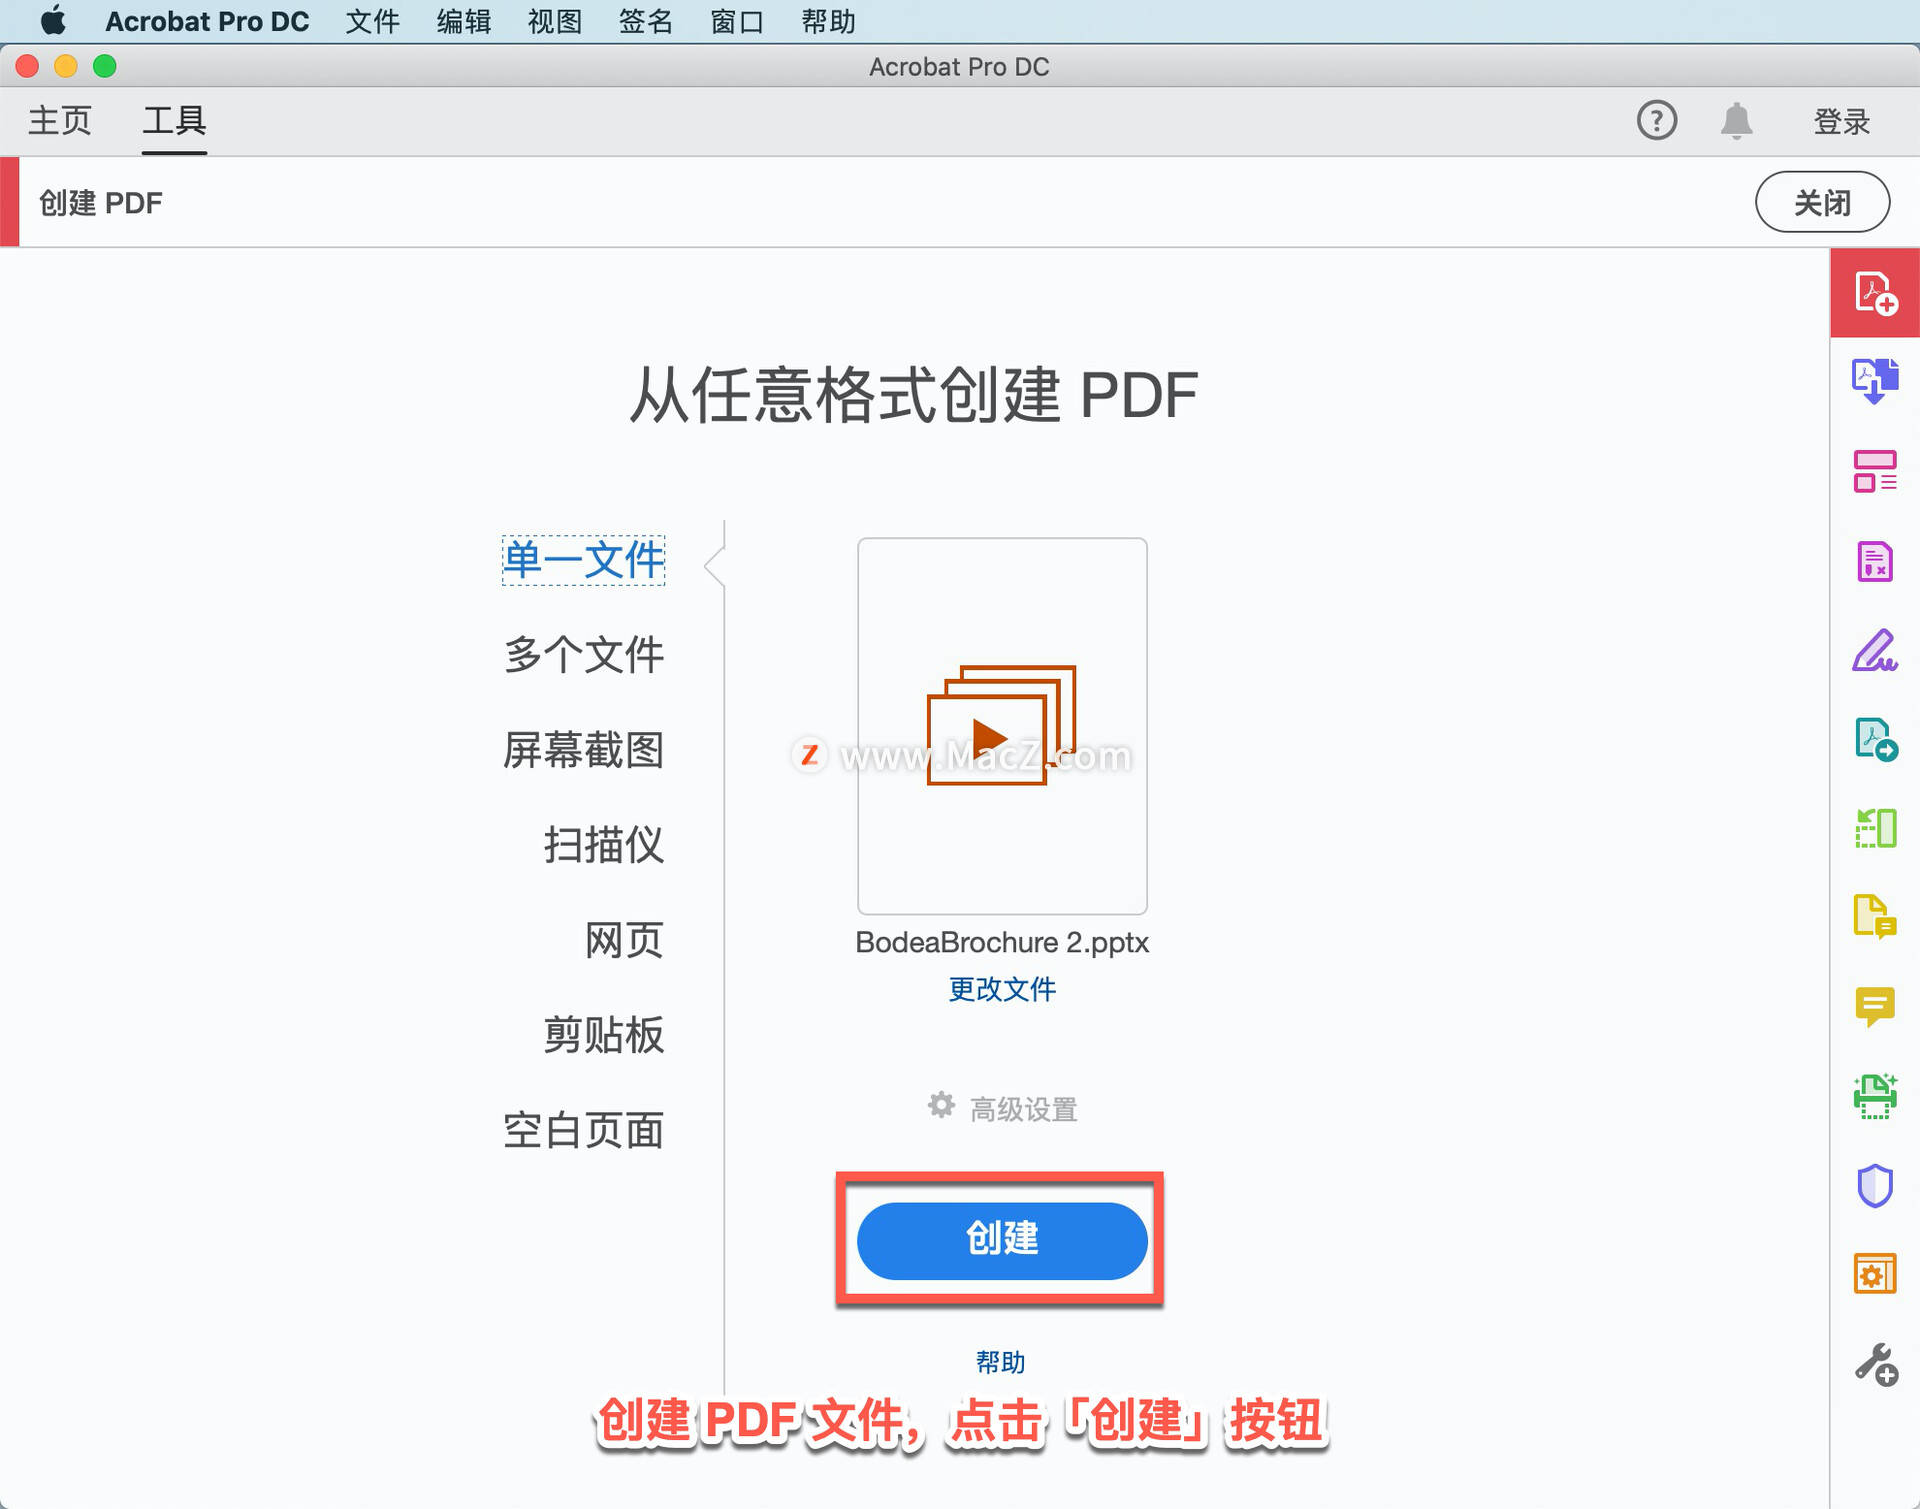Select 屏幕截图 creation option
The image size is (1920, 1509).
[584, 750]
